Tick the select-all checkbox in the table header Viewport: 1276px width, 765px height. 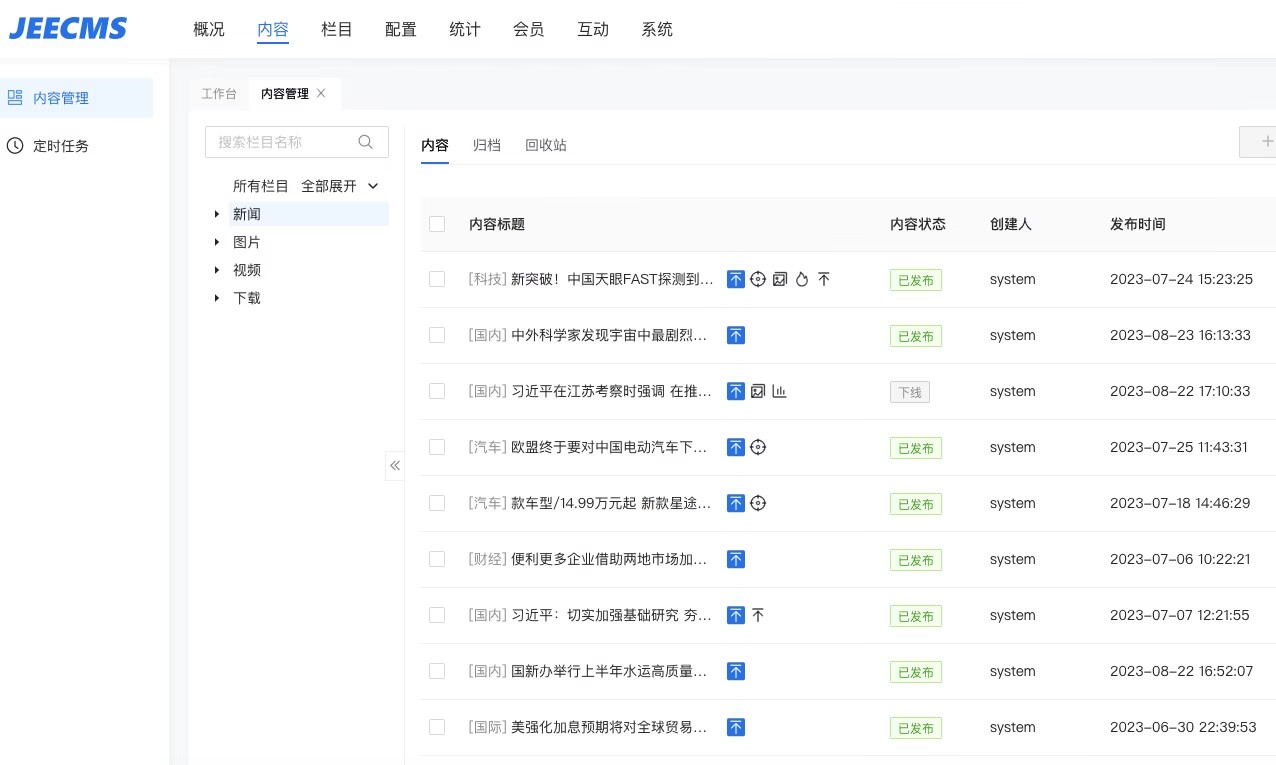click(x=437, y=224)
